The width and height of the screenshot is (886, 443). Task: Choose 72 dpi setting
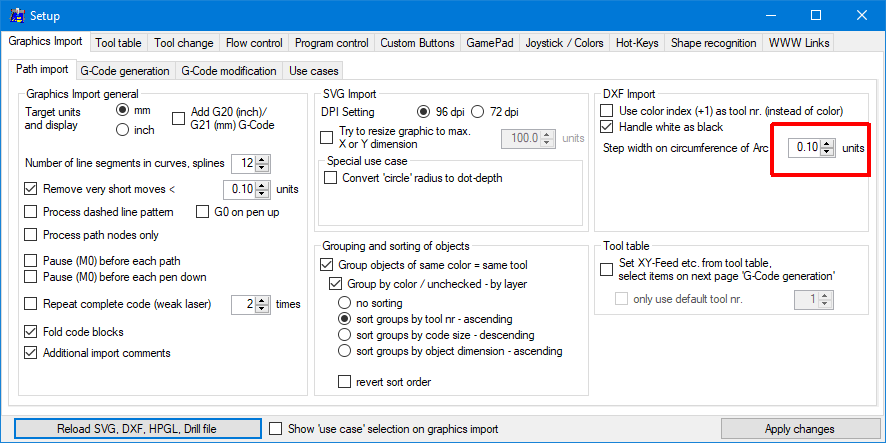click(478, 111)
